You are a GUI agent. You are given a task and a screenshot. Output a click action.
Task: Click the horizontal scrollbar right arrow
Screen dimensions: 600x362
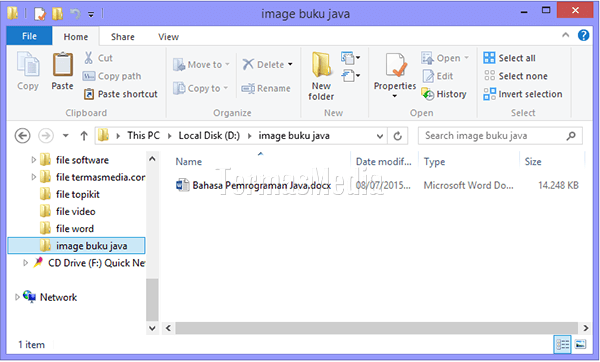[585, 328]
